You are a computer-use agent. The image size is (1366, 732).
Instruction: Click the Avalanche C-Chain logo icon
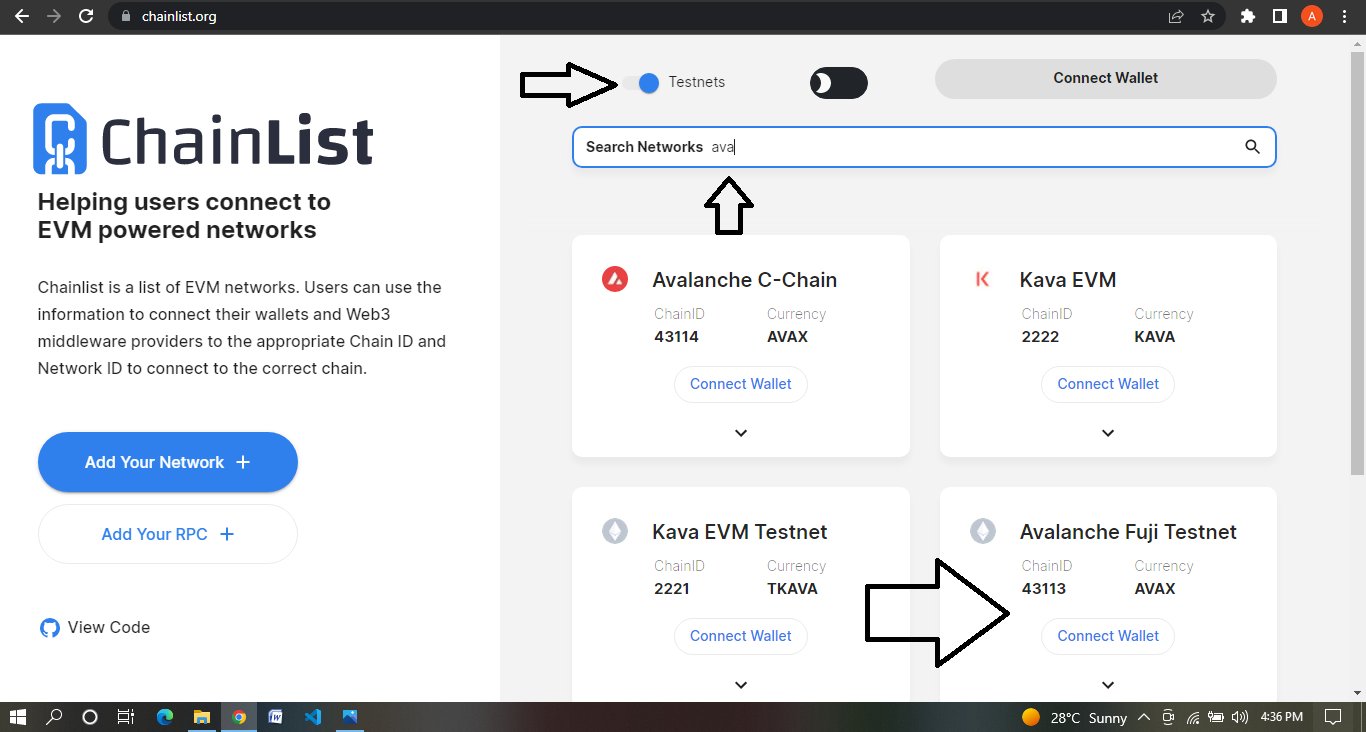point(615,280)
